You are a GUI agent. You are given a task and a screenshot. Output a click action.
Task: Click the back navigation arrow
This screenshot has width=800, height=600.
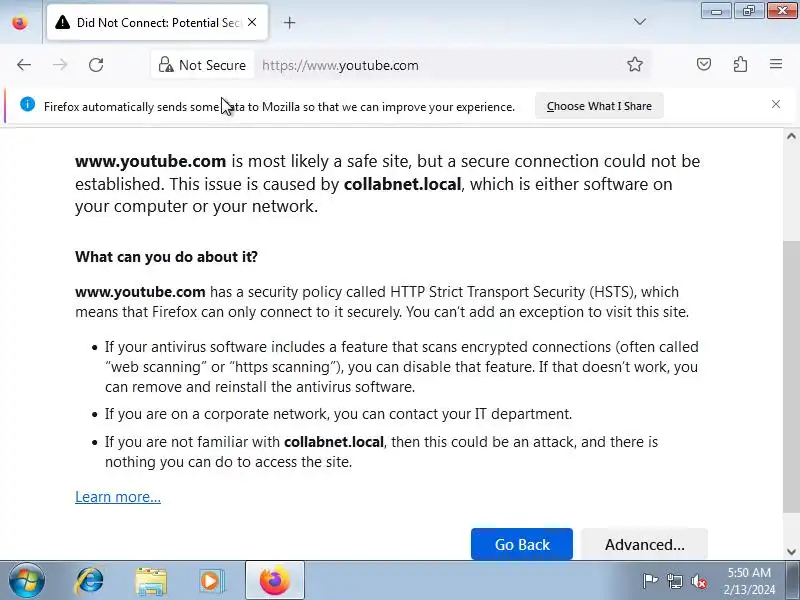(x=24, y=65)
